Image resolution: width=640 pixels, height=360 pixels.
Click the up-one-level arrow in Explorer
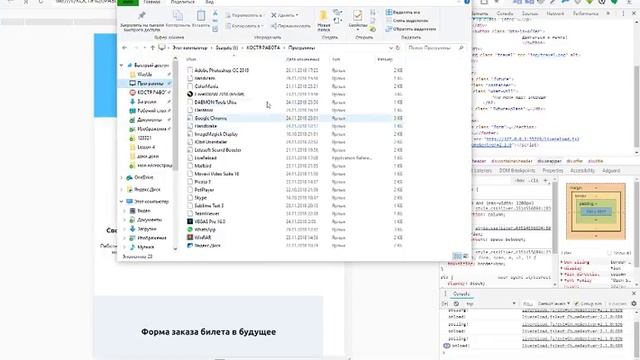153,48
